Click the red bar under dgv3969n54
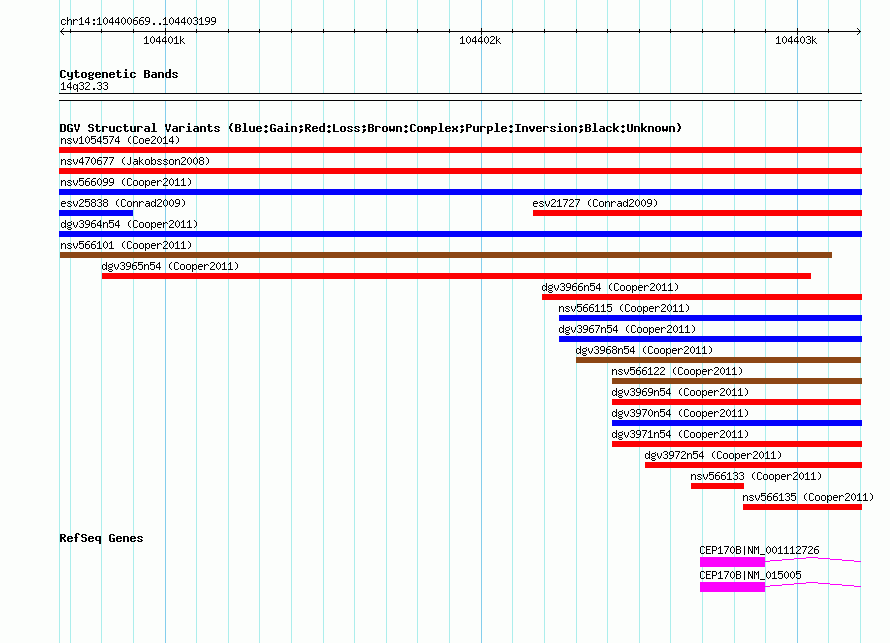 pyautogui.click(x=736, y=402)
